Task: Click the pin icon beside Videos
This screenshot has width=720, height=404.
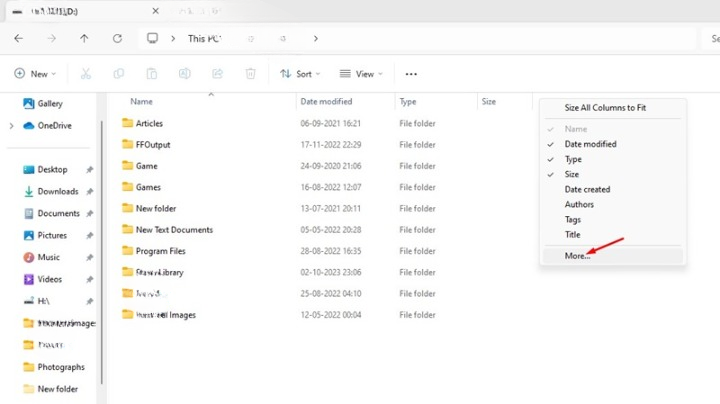Action: tap(90, 279)
